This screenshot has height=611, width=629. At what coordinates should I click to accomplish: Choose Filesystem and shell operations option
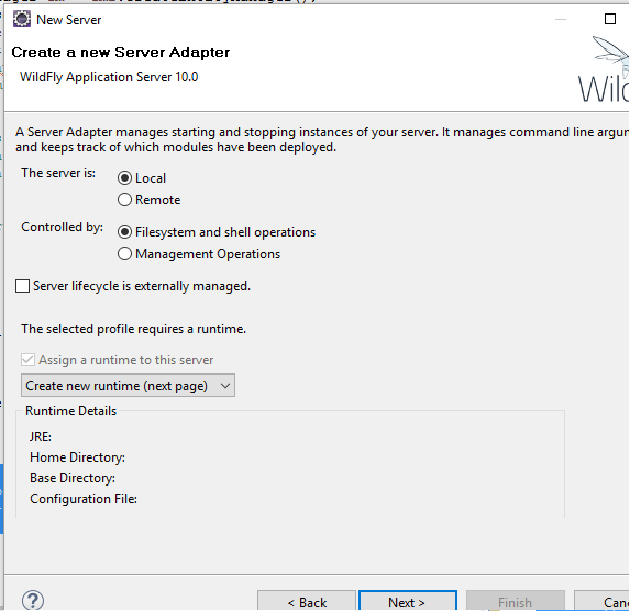pos(125,232)
